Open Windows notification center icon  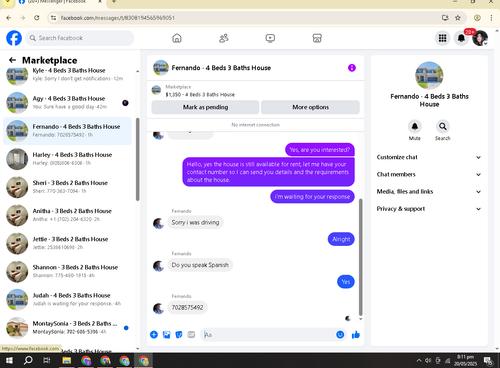point(488,361)
